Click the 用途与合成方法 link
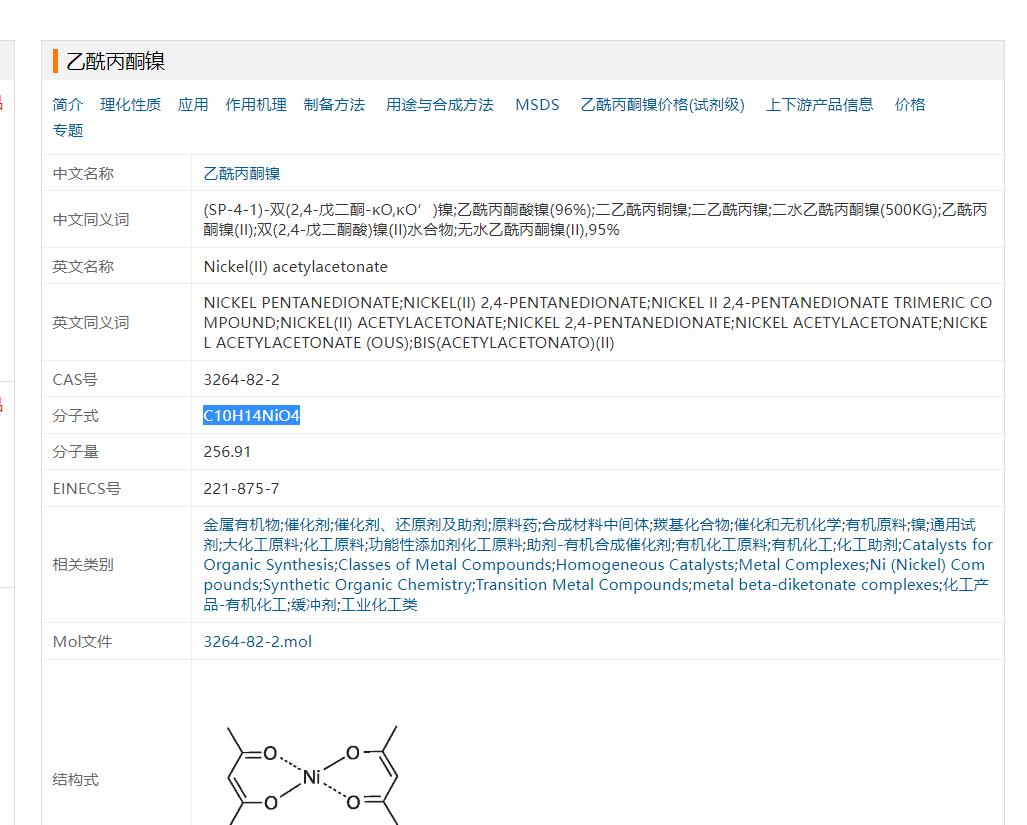Screen dimensions: 1027x825 point(439,104)
